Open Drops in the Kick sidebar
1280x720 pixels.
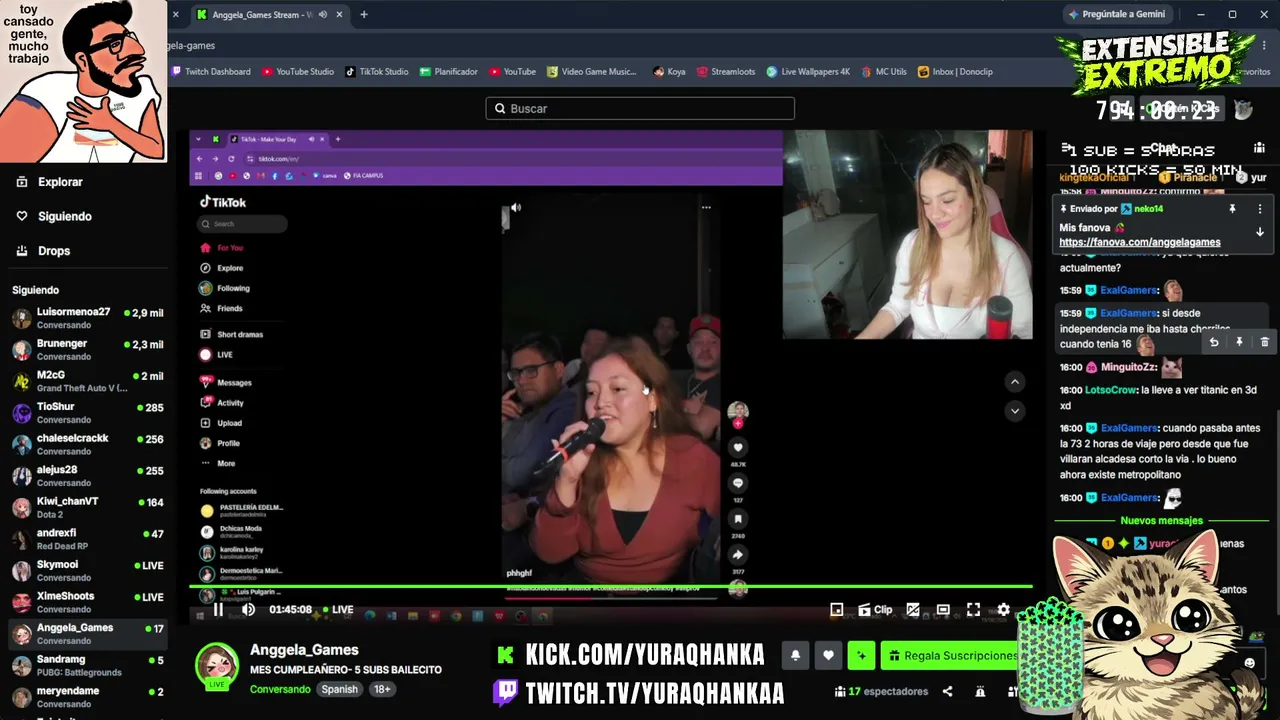[54, 251]
